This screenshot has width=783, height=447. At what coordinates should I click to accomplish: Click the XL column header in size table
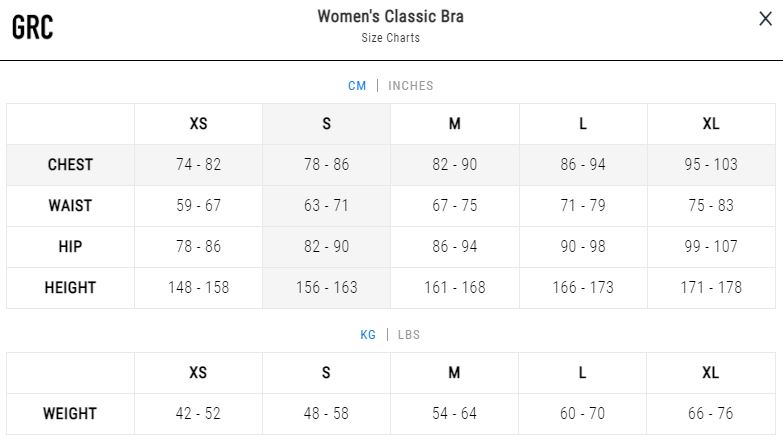711,124
